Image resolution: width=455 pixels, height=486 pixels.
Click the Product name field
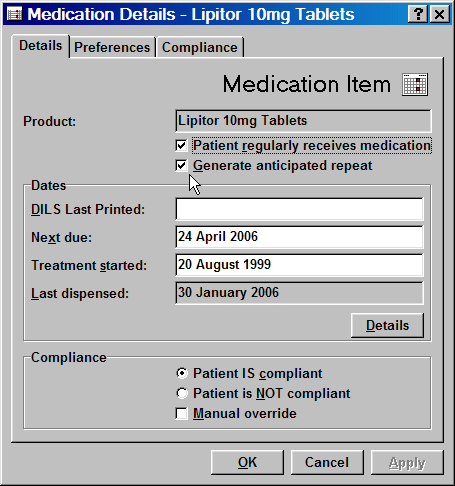(x=303, y=121)
